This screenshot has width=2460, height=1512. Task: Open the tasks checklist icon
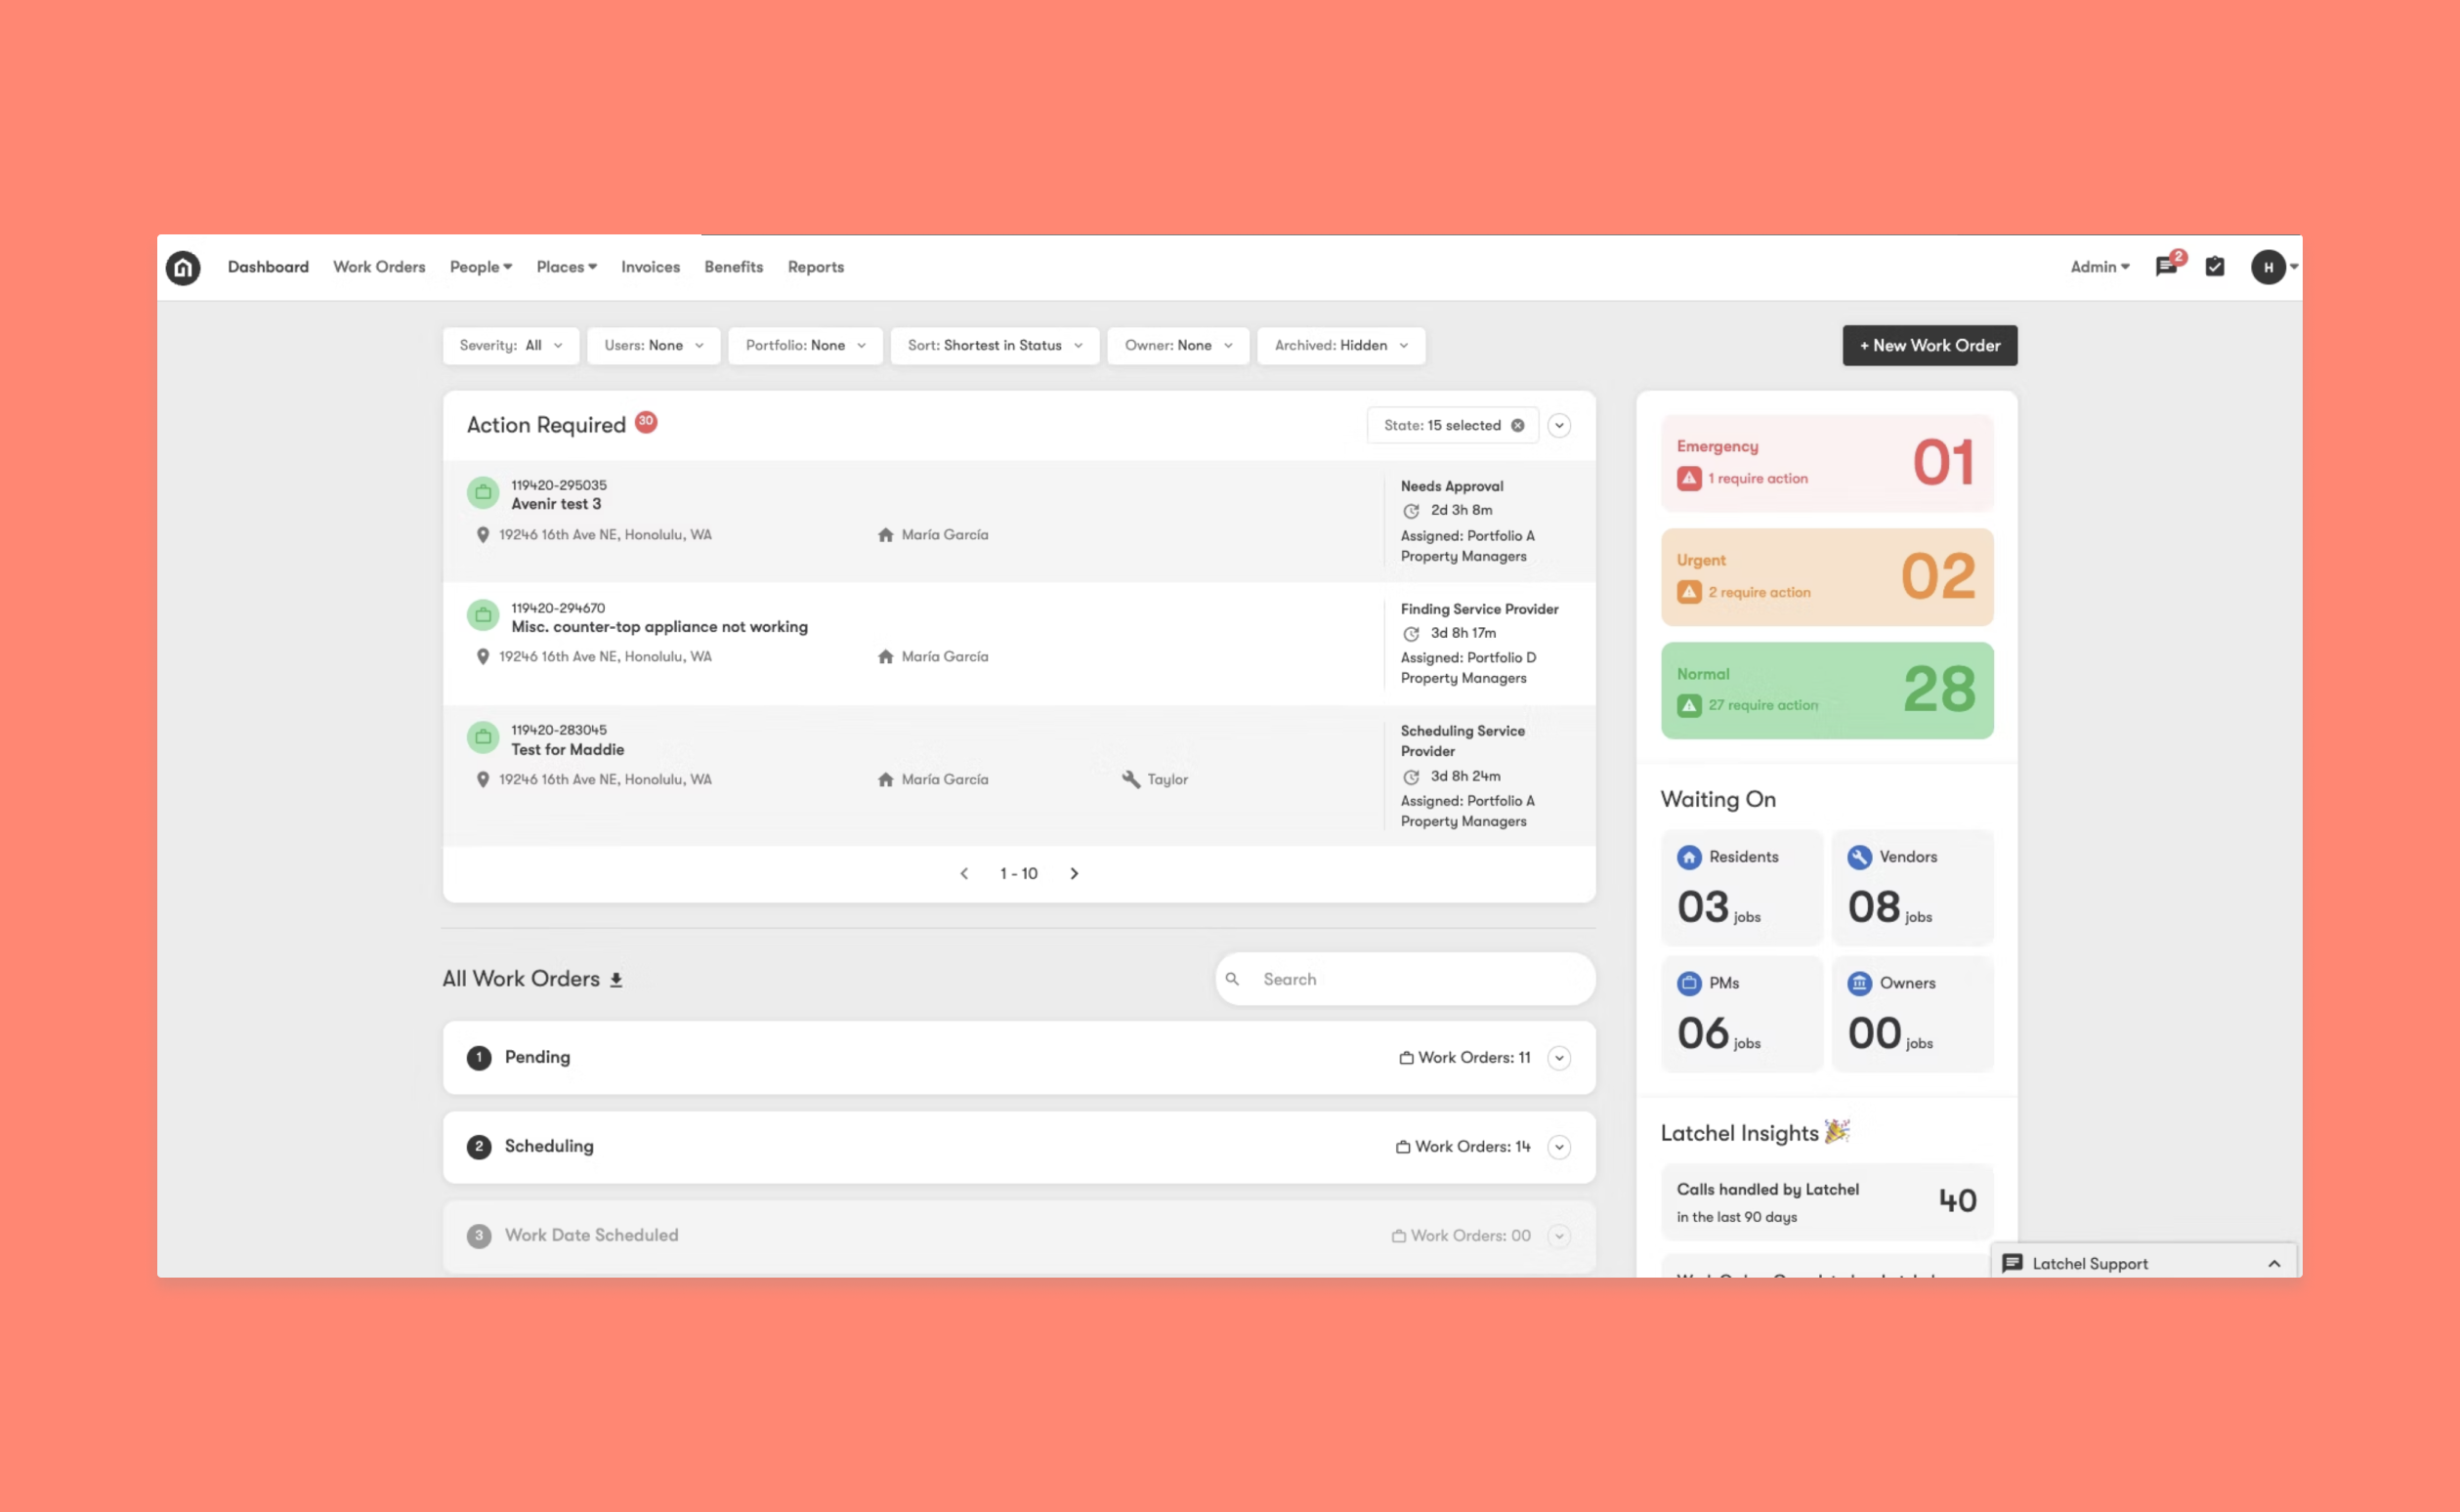point(2215,267)
